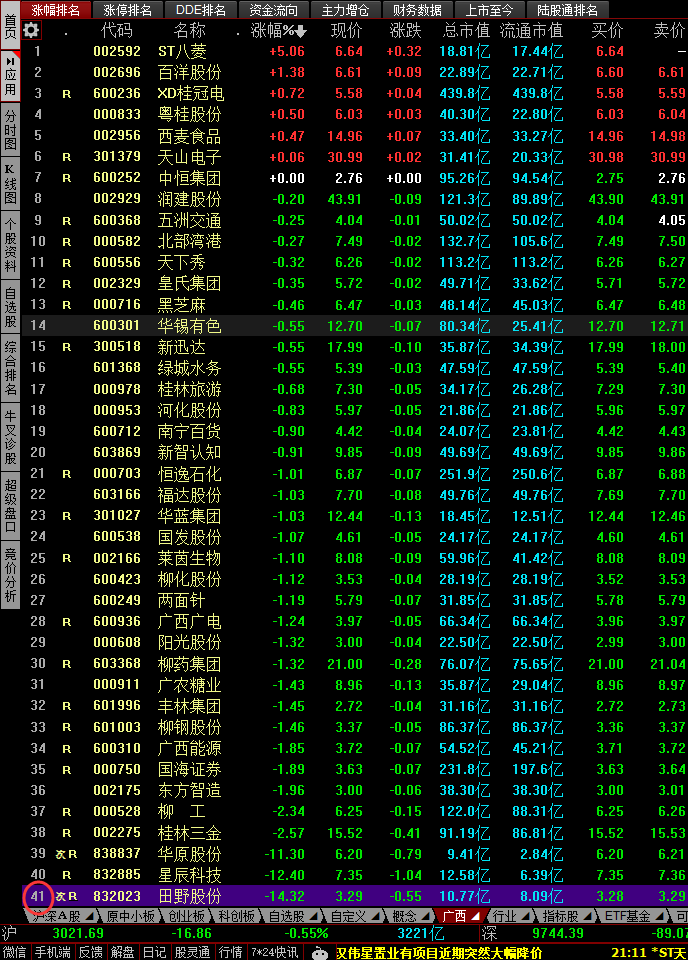Click the 反馈 button
688x960 pixels.
tap(91, 953)
